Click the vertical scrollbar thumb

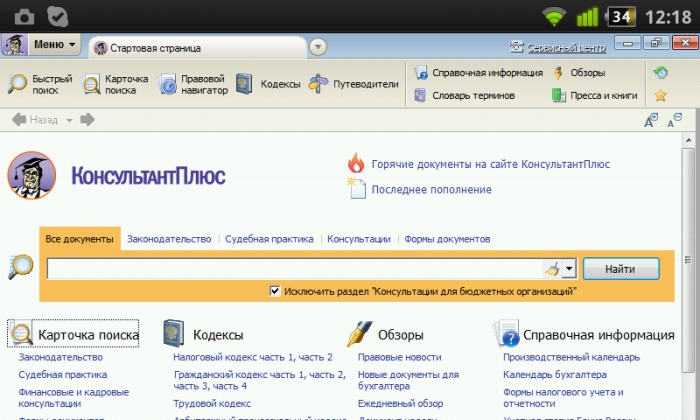pyautogui.click(x=688, y=260)
